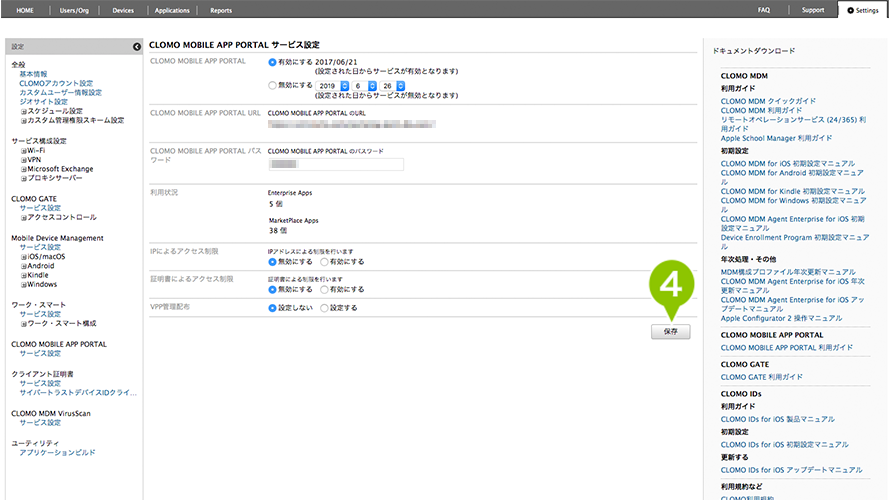Click the 保存 save button

[x=670, y=332]
